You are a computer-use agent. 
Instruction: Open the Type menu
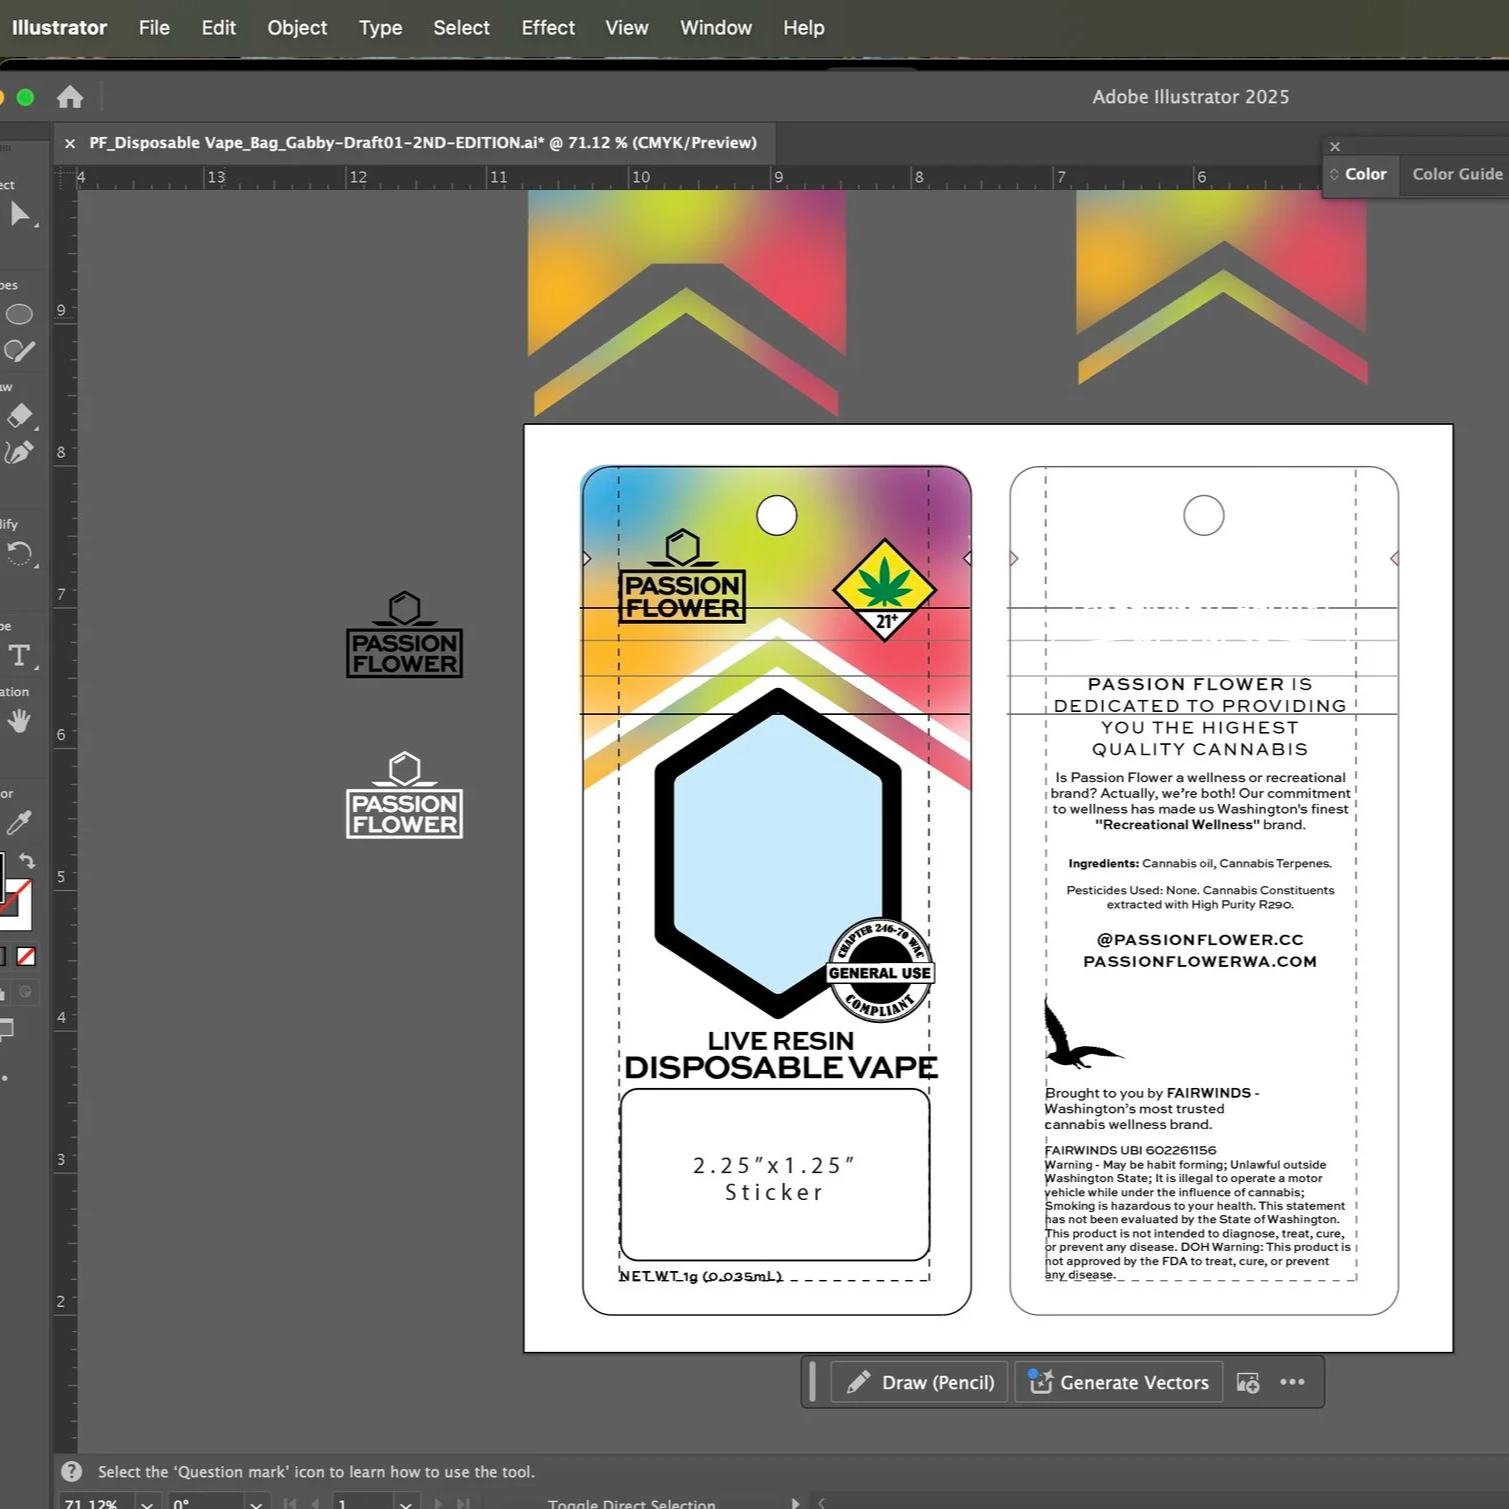coord(380,28)
